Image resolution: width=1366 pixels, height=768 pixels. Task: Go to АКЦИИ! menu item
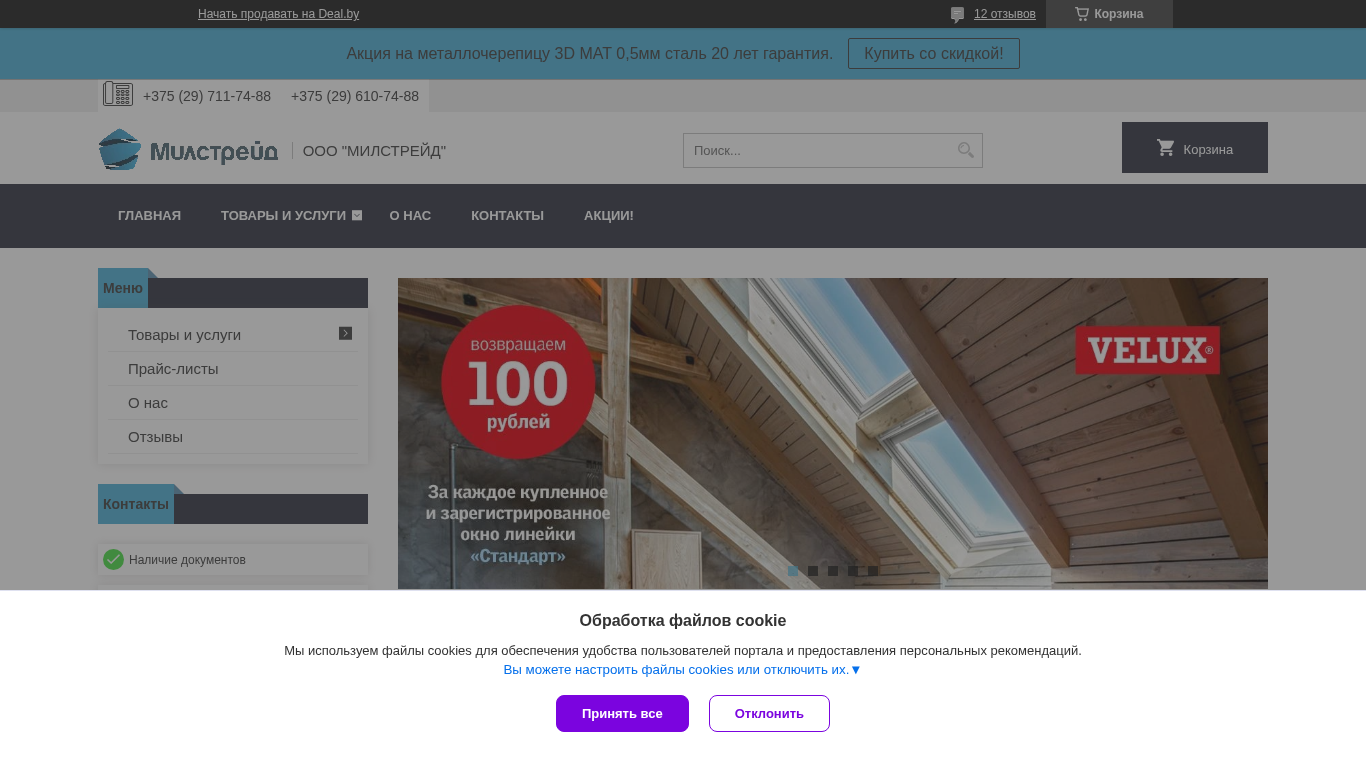pyautogui.click(x=609, y=215)
